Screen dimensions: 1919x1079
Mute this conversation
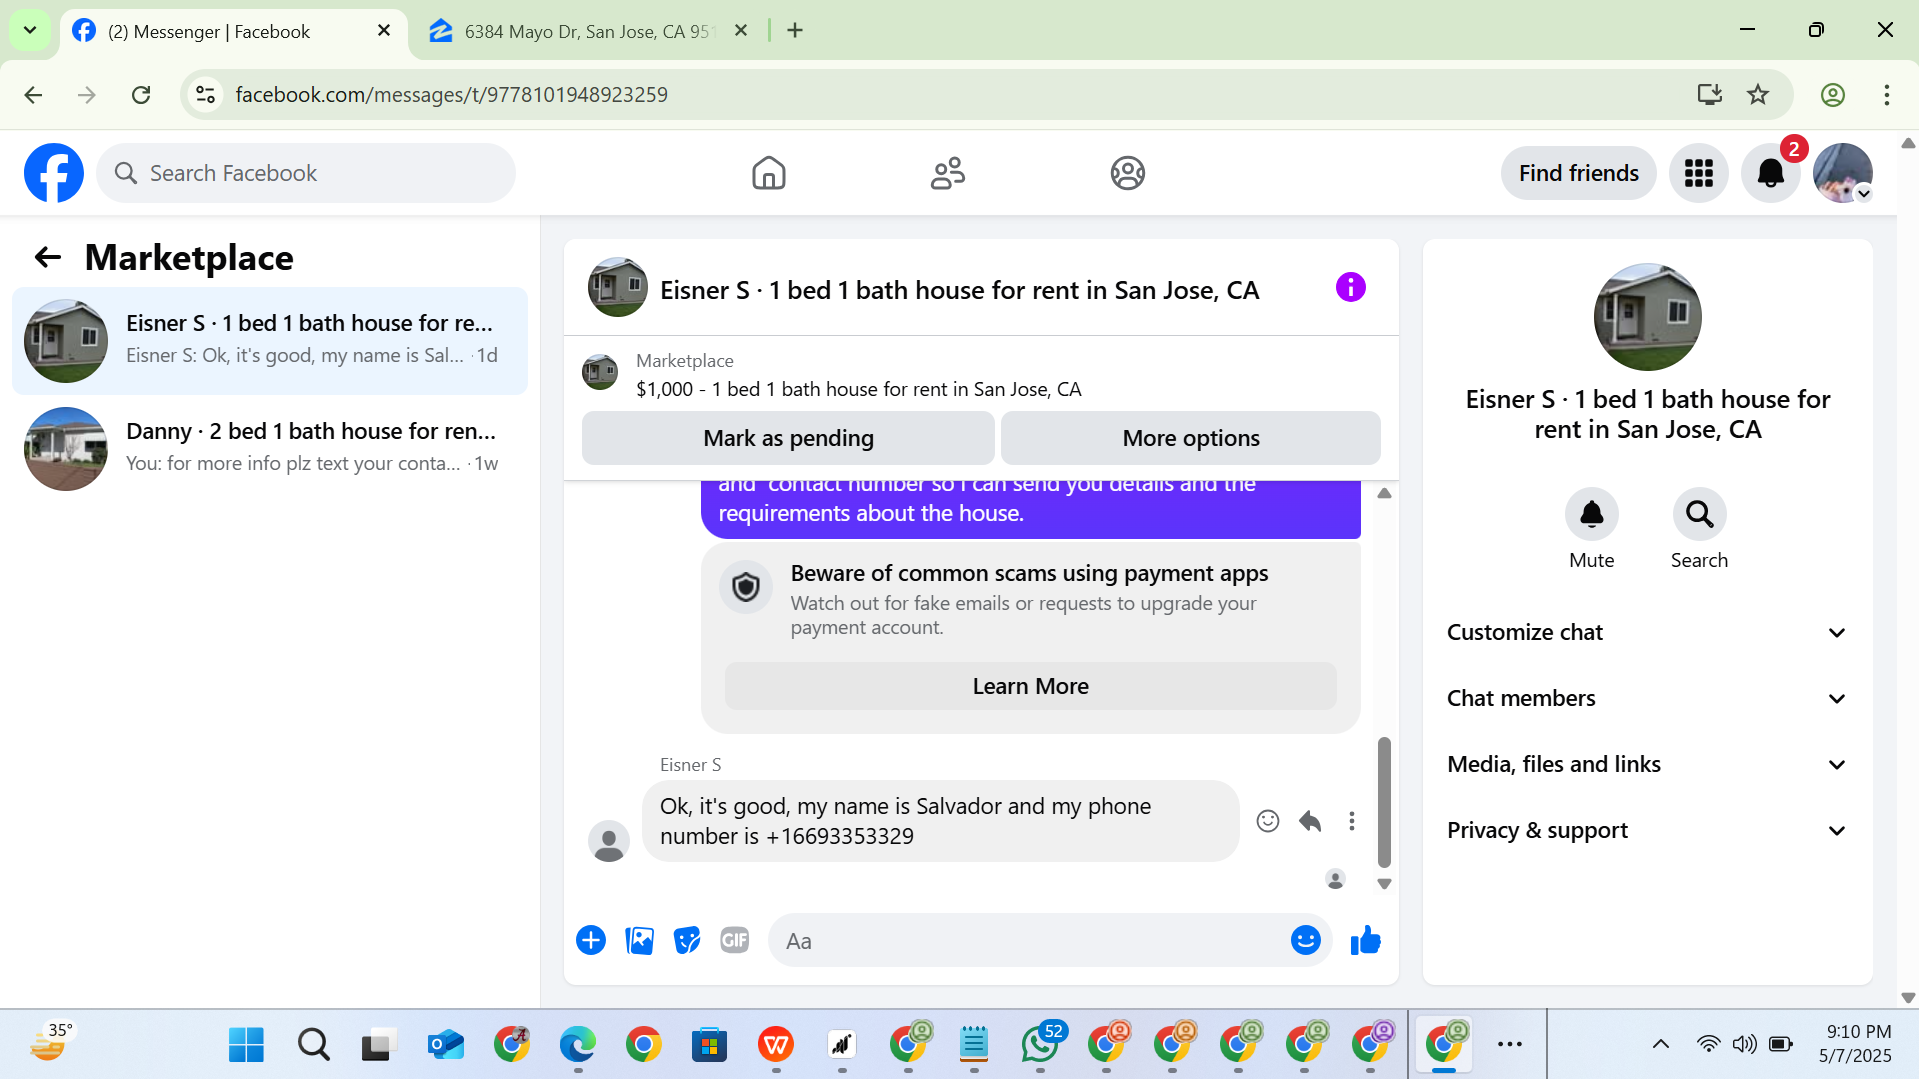pos(1591,514)
